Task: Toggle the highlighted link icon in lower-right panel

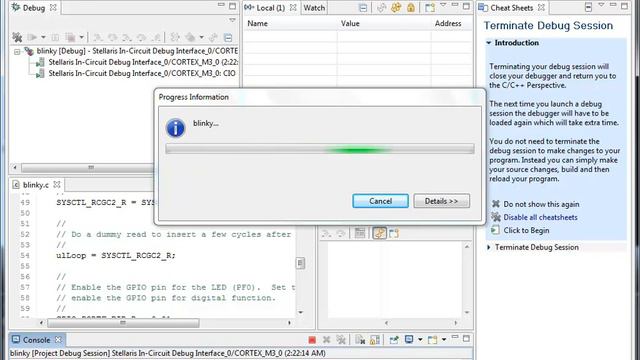Action: click(x=379, y=233)
